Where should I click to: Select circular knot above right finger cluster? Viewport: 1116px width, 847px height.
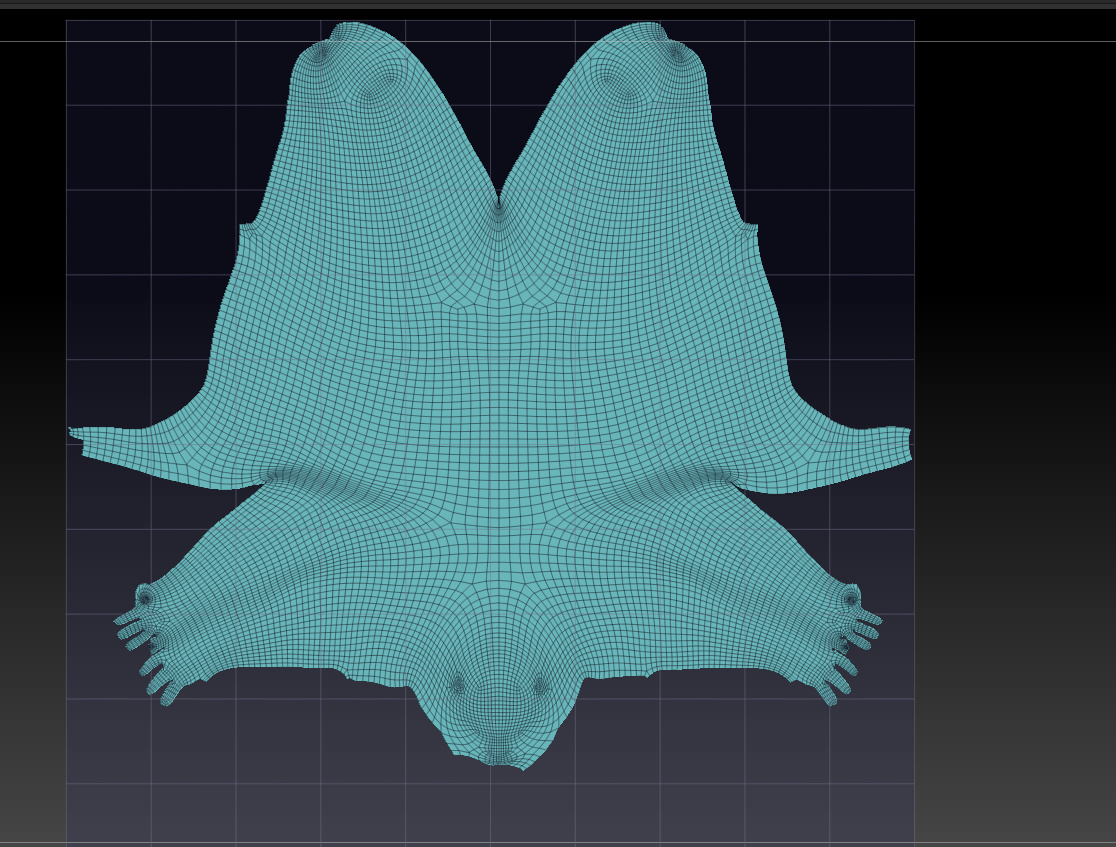click(851, 598)
